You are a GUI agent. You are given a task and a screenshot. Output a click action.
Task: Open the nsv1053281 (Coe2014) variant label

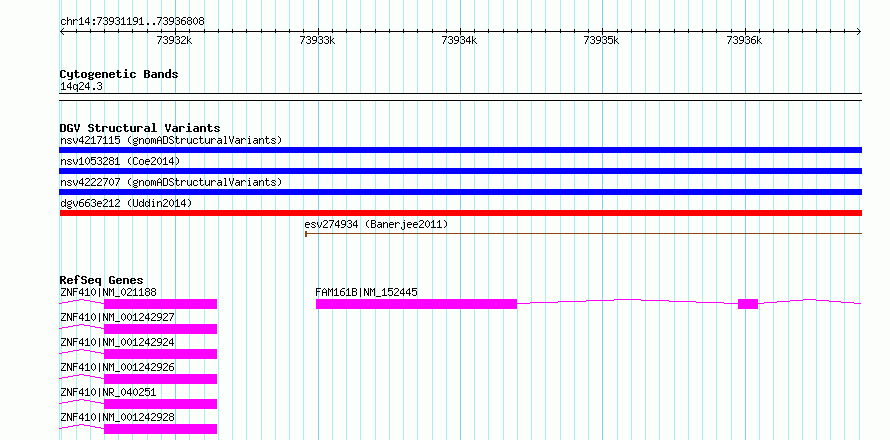tap(120, 161)
